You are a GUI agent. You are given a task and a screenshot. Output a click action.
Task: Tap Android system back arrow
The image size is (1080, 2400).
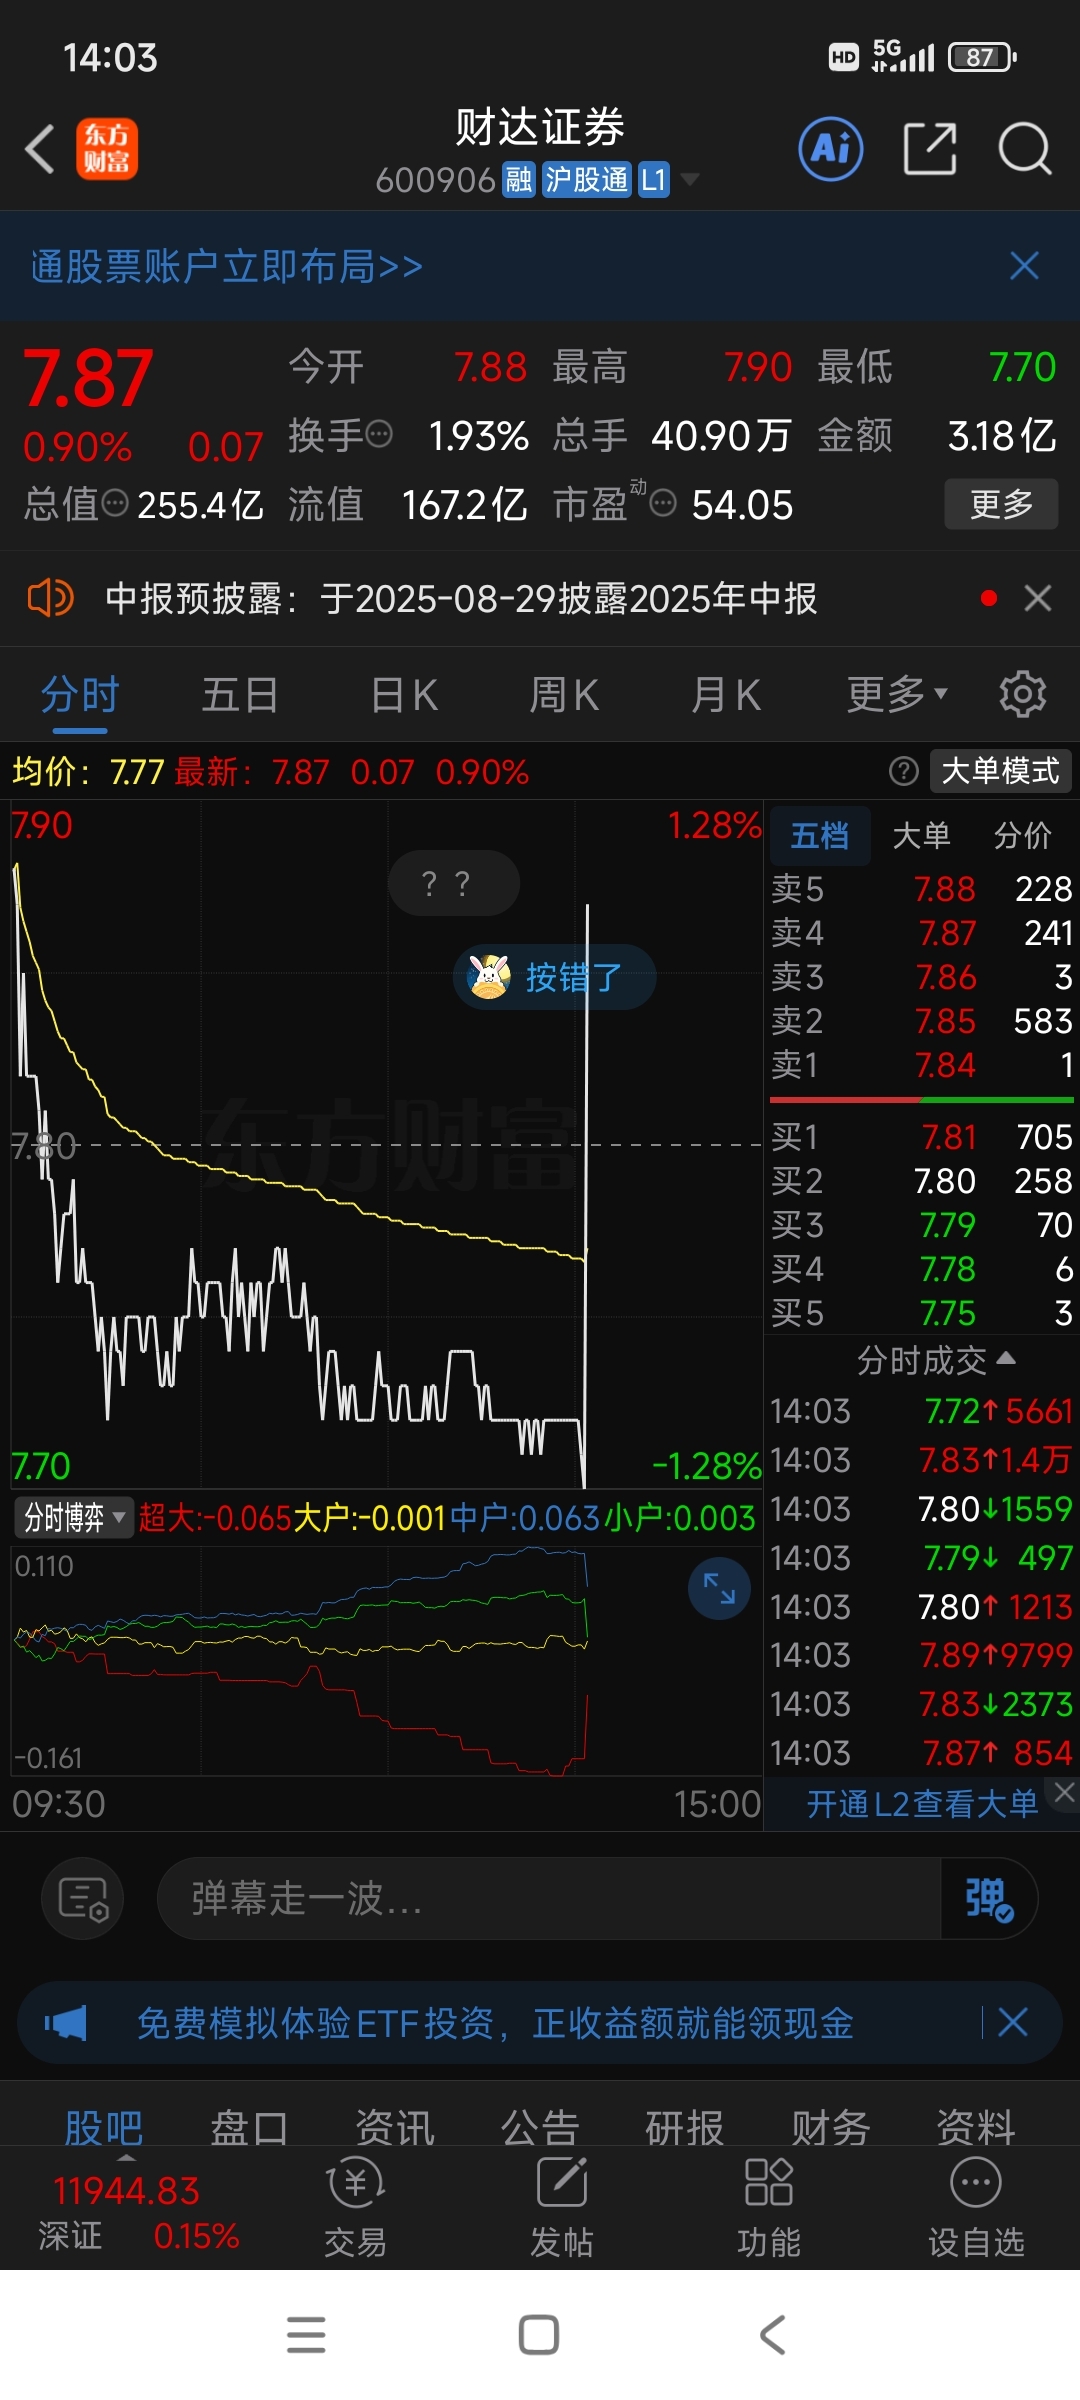(x=772, y=2335)
